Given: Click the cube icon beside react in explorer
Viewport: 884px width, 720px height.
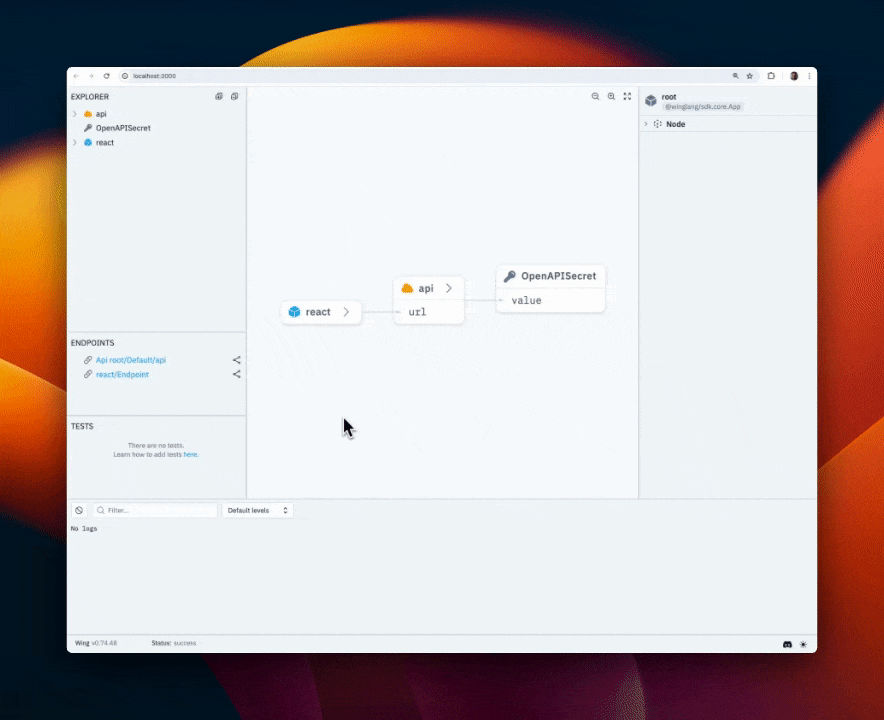Looking at the screenshot, I should (x=88, y=143).
